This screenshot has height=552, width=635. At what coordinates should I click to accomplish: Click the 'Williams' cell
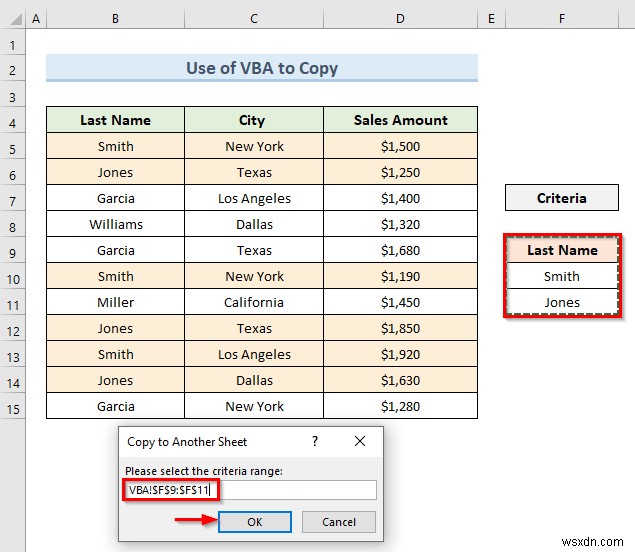tap(115, 224)
